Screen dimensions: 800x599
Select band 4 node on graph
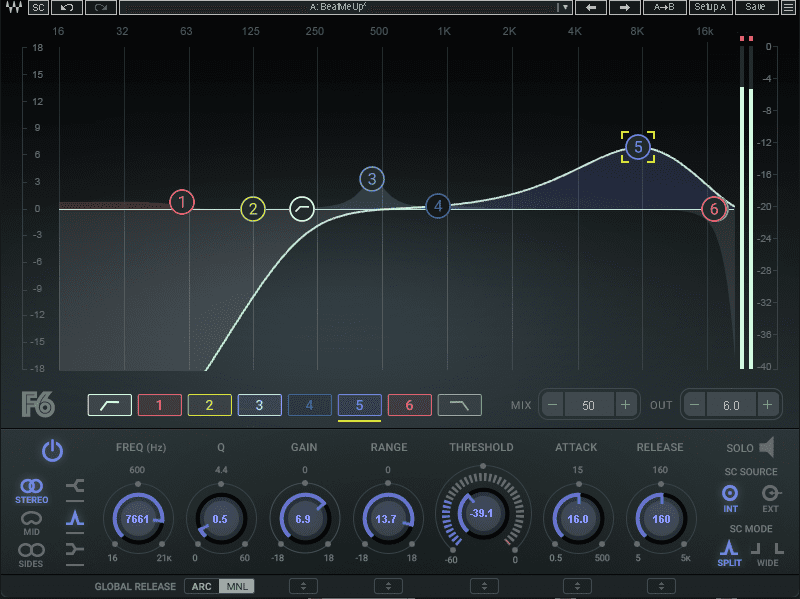click(438, 206)
